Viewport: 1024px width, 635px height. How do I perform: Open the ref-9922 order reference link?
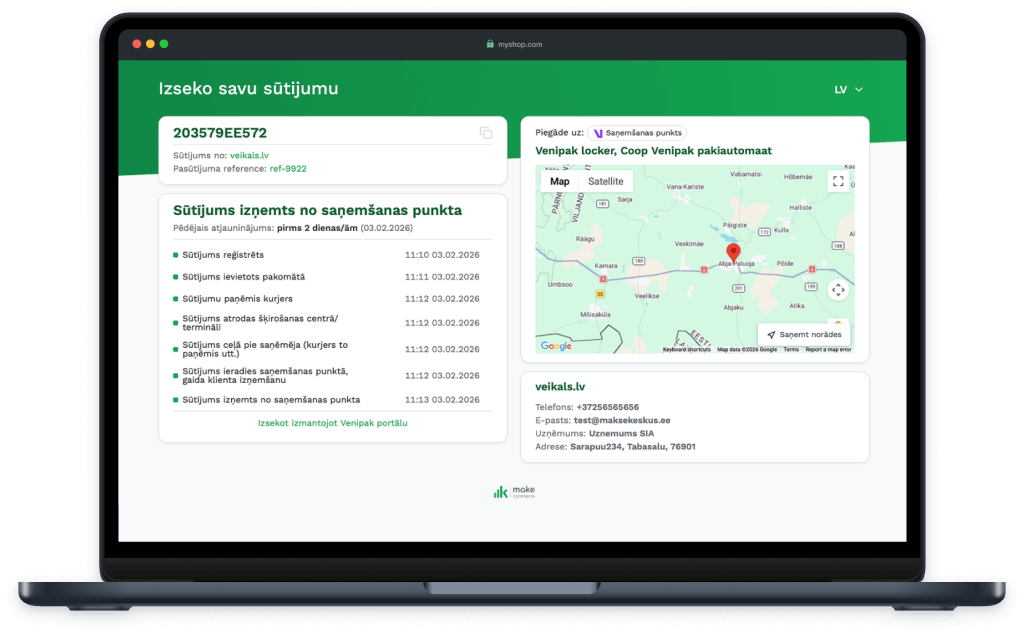288,169
